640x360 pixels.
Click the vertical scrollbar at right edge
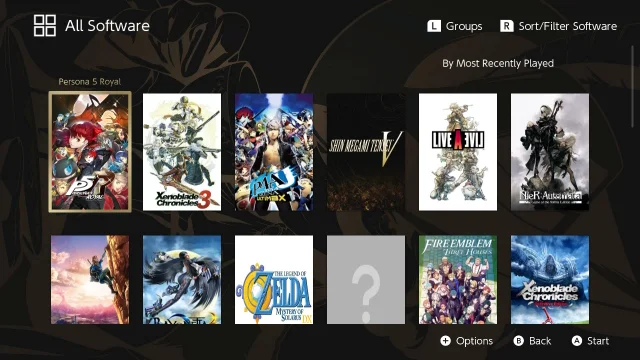point(633,86)
